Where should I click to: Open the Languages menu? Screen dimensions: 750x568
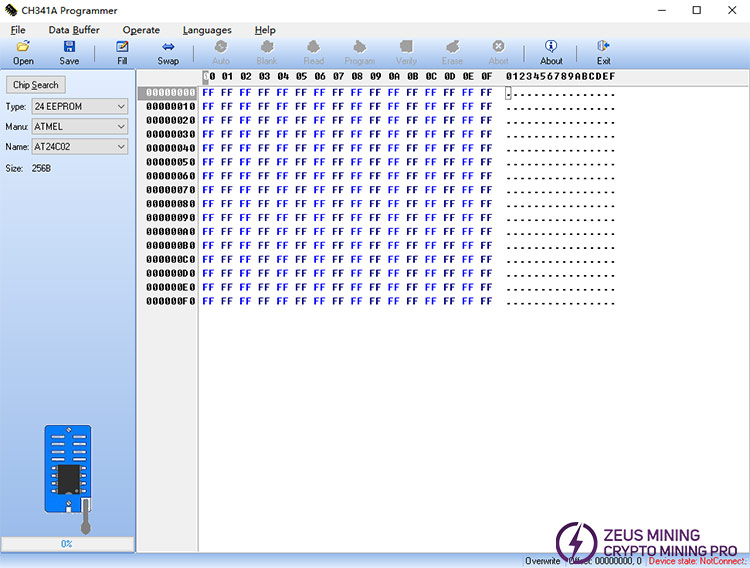click(x=207, y=30)
